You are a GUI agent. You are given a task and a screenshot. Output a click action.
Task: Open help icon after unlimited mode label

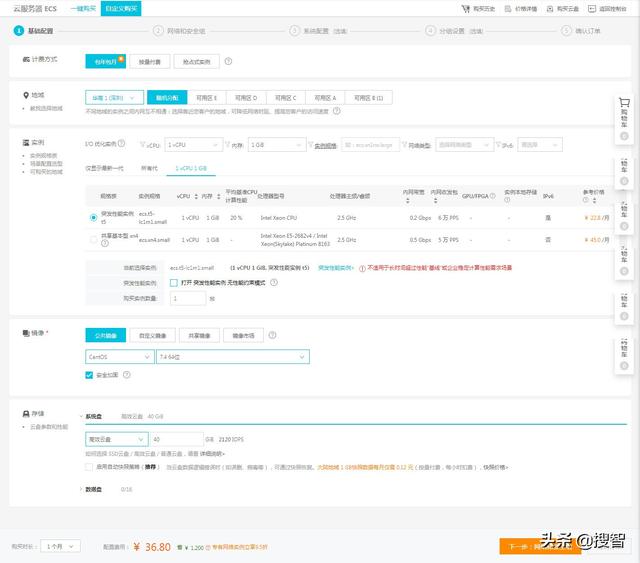tap(274, 282)
